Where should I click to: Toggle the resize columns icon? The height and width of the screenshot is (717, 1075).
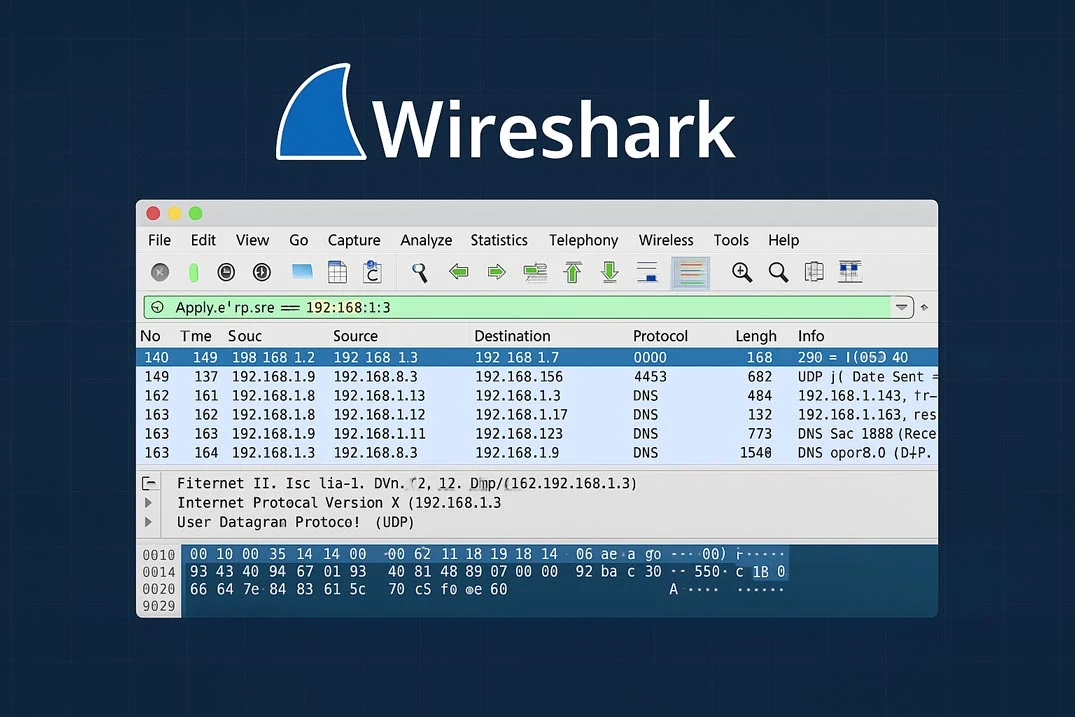click(849, 271)
